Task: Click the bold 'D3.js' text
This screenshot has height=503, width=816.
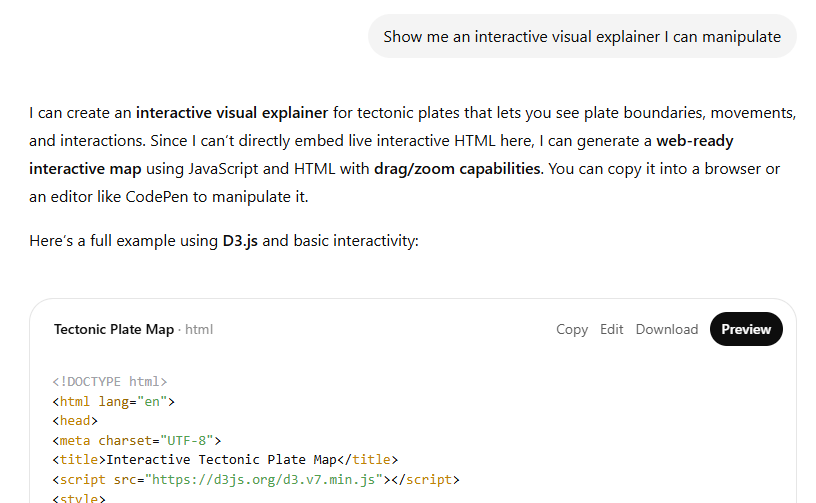Action: pos(240,241)
